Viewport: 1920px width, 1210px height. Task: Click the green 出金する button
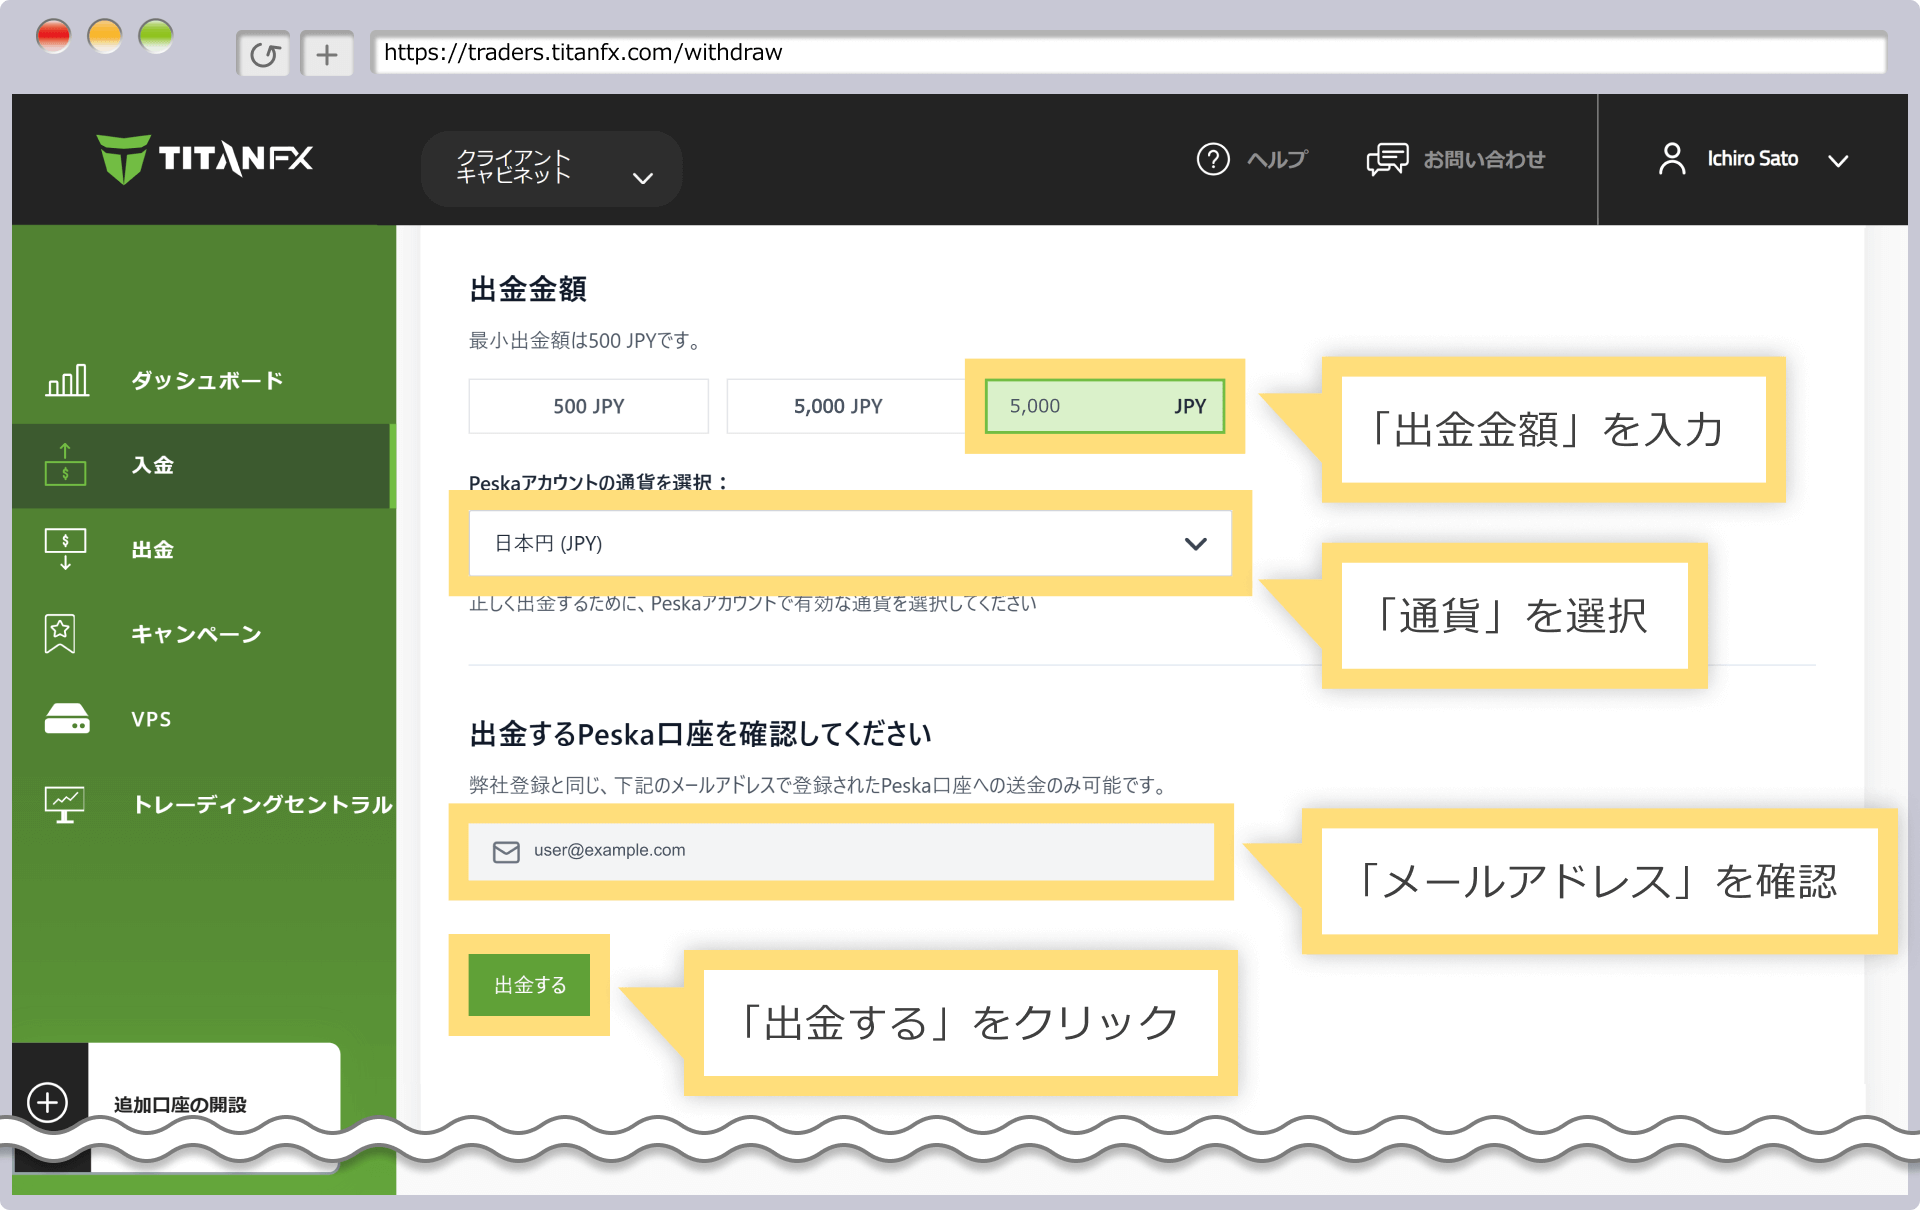point(530,985)
